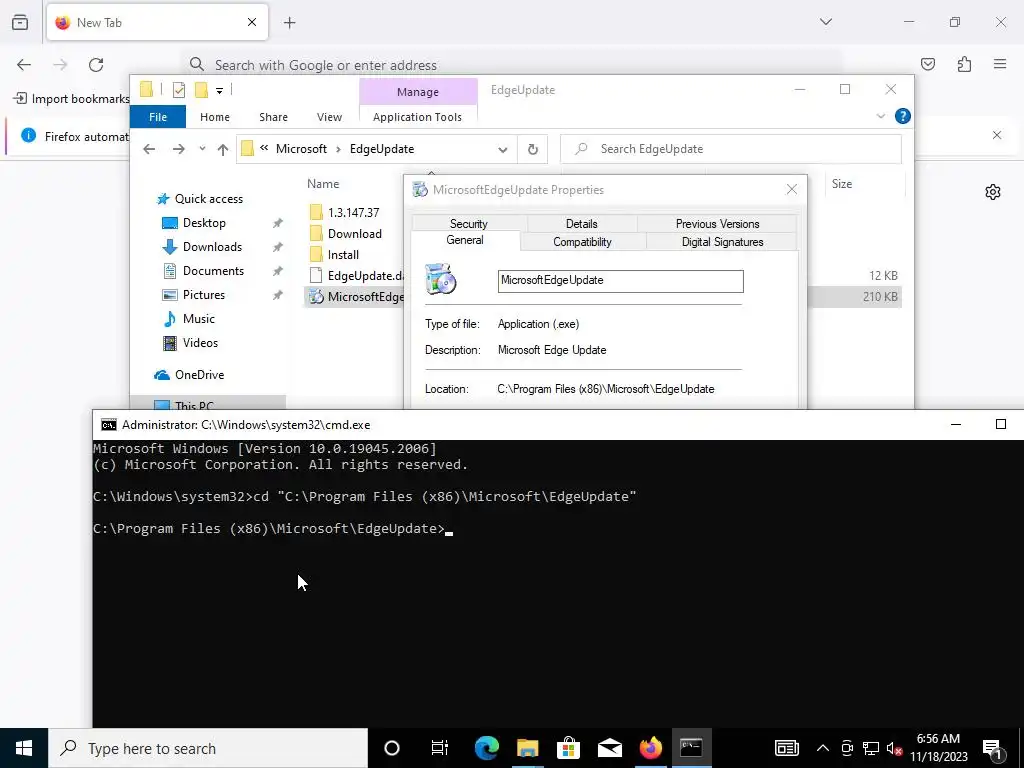Close MicrosoftEdgeUpdate Properties dialog

pyautogui.click(x=792, y=189)
